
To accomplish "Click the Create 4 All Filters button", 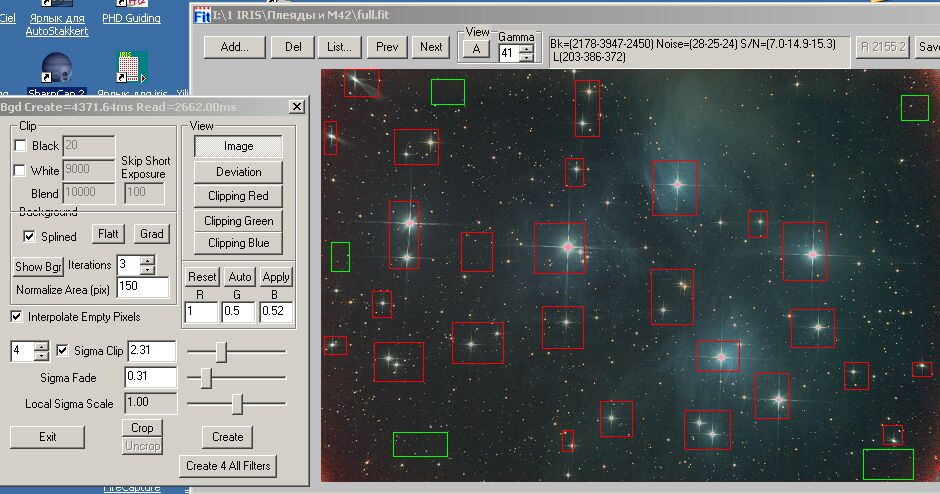I will pos(227,466).
